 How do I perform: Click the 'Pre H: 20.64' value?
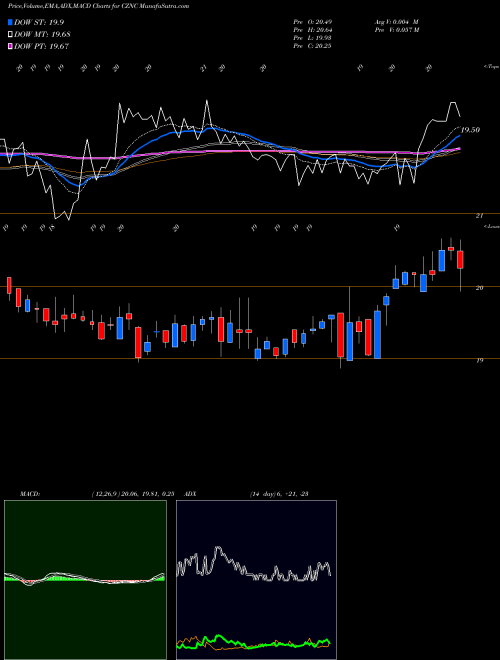pyautogui.click(x=312, y=30)
